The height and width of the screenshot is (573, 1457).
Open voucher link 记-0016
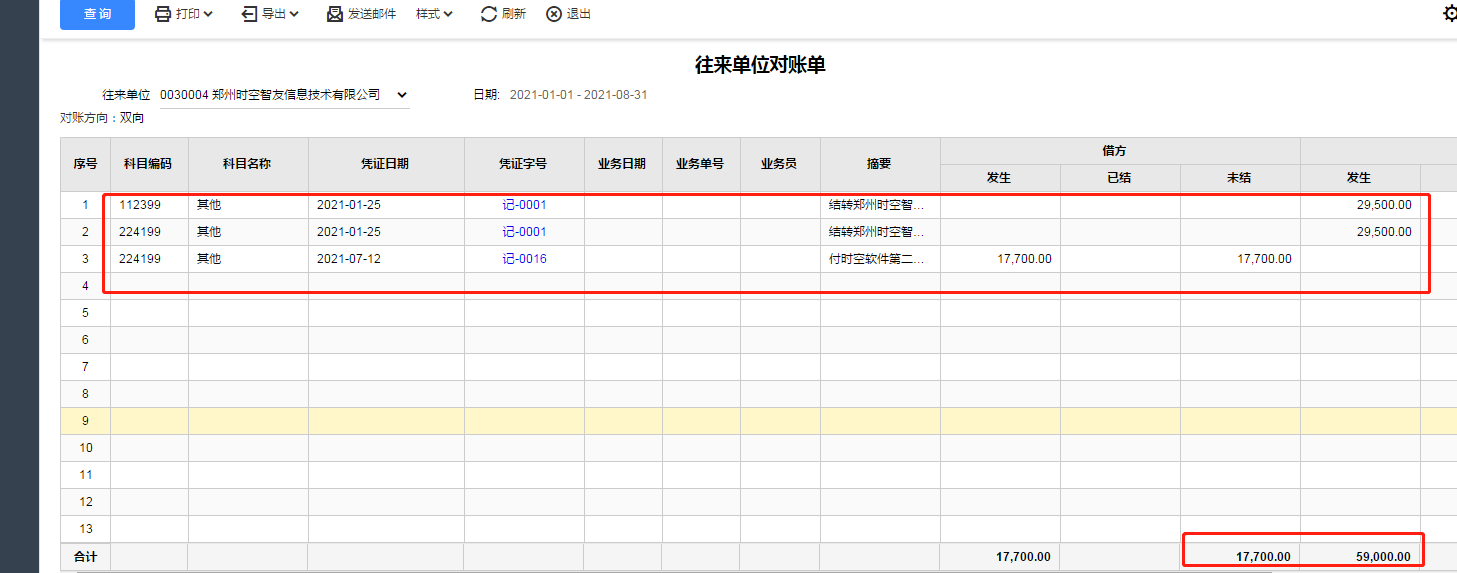click(x=524, y=258)
